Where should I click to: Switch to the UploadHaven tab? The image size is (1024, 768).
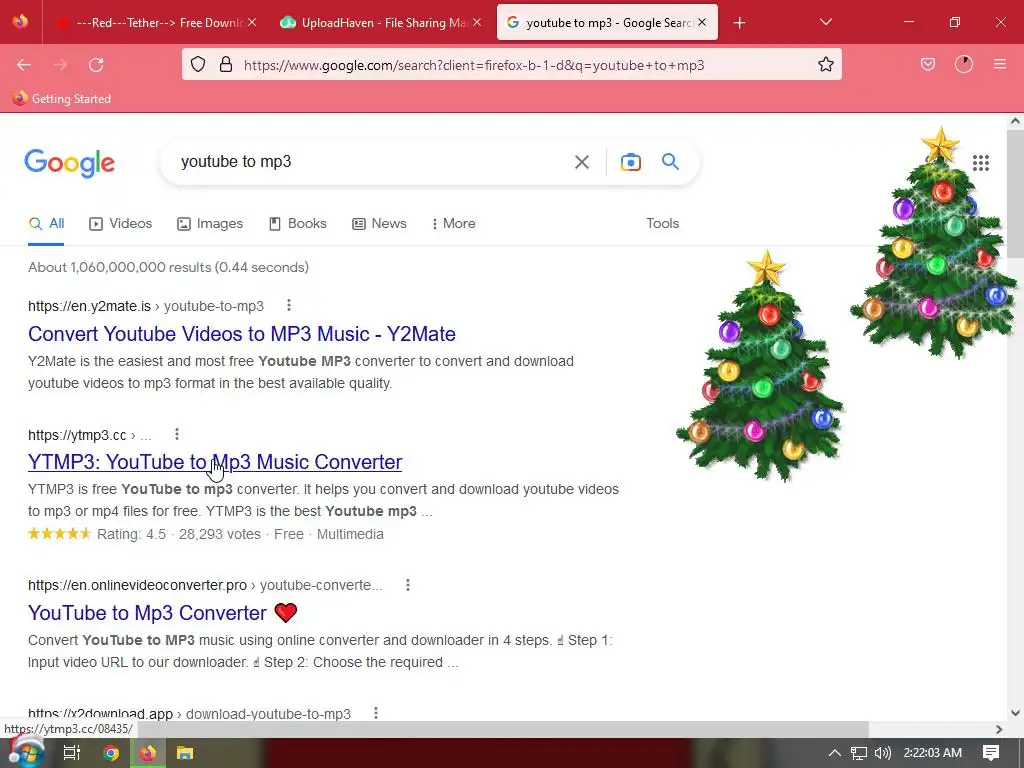click(x=381, y=22)
